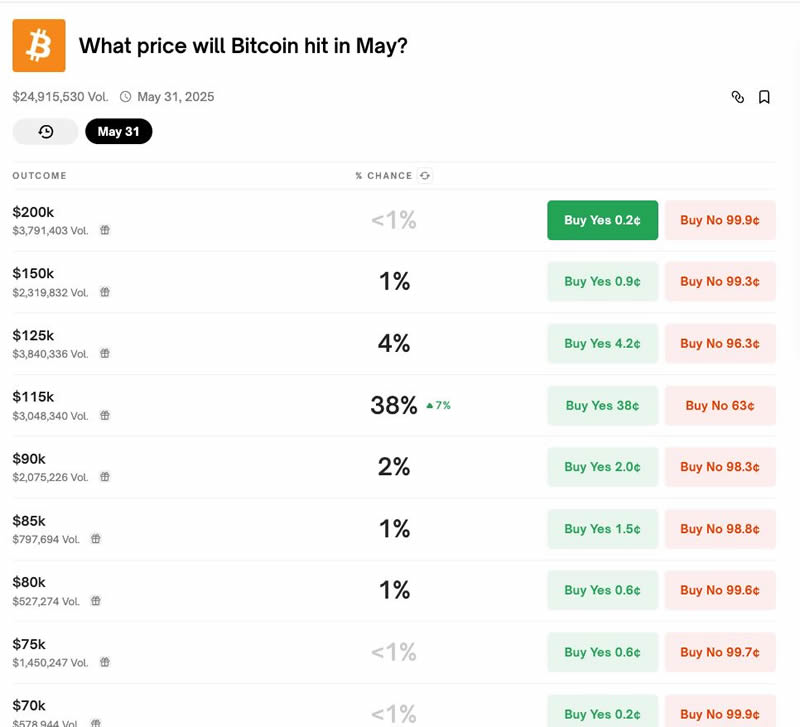Click the gift icon under $85k
The height and width of the screenshot is (727, 800).
[x=96, y=539]
